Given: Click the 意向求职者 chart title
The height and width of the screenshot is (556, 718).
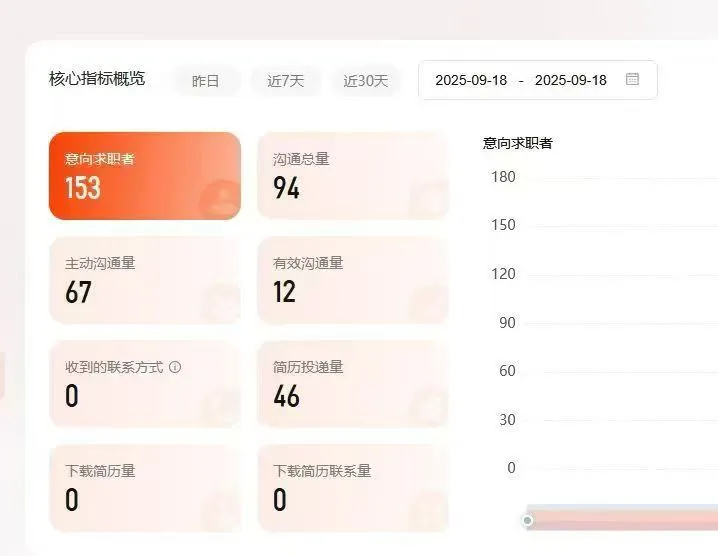Looking at the screenshot, I should click(517, 143).
